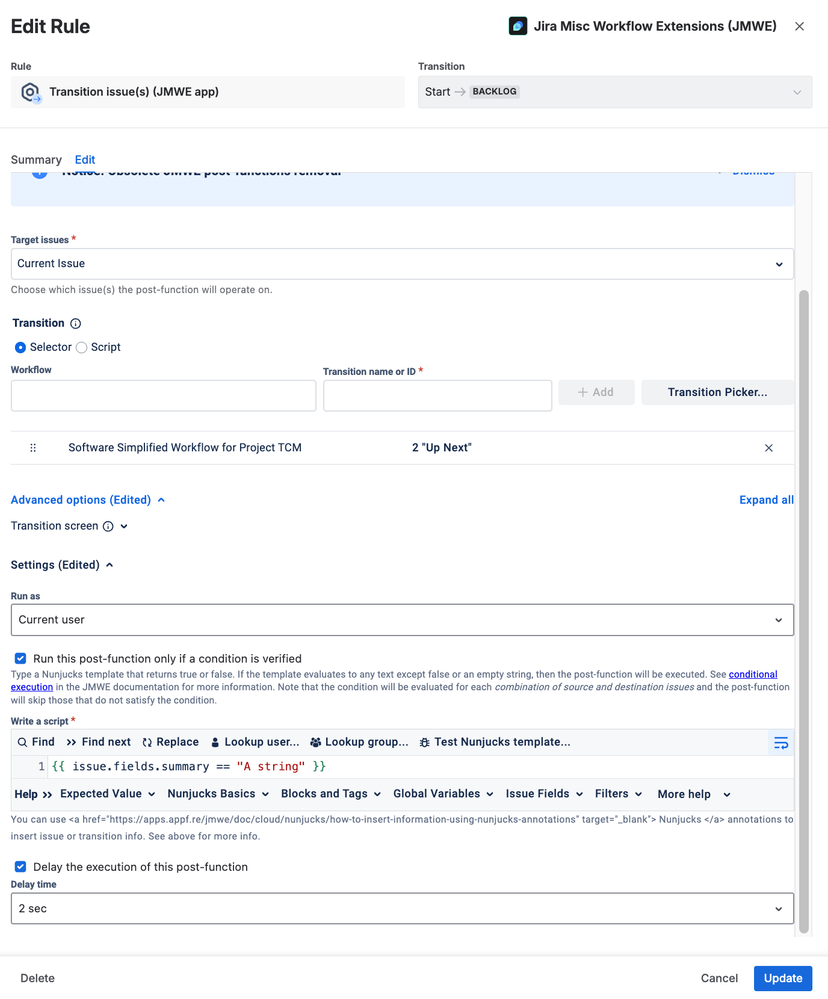
Task: Collapse Advanced options (Edited) section
Action: pos(88,500)
